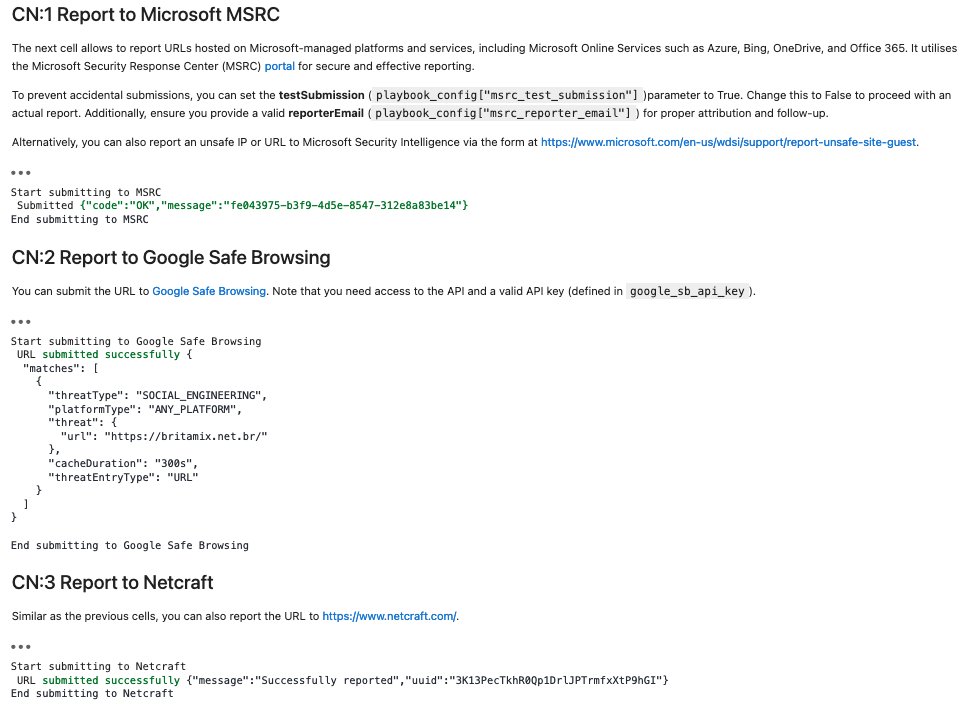The width and height of the screenshot is (965, 704).
Task: Click the Netcraft uuid response line
Action: click(x=343, y=680)
